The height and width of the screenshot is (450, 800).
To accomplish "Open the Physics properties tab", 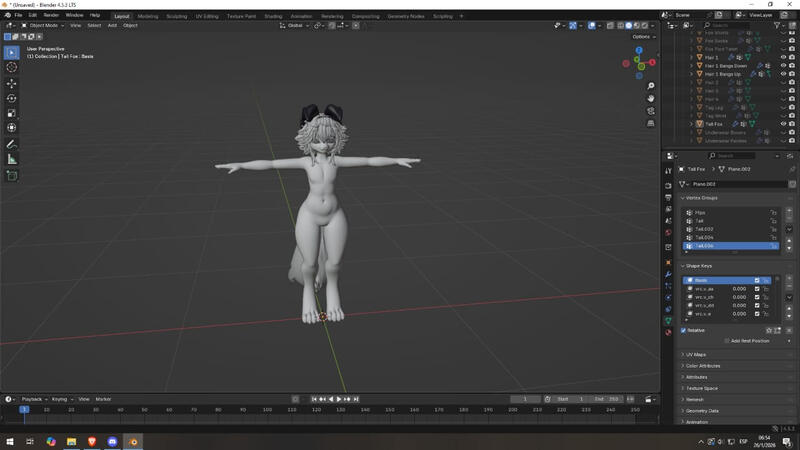I will (x=668, y=297).
